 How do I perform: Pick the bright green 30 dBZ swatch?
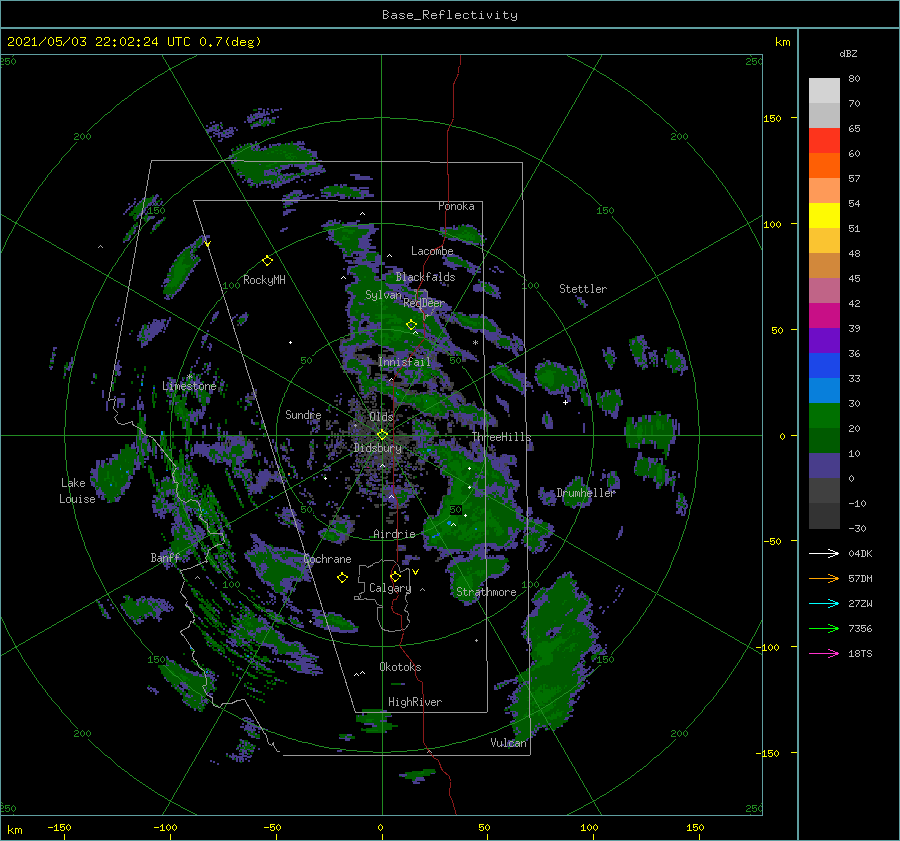tap(824, 415)
